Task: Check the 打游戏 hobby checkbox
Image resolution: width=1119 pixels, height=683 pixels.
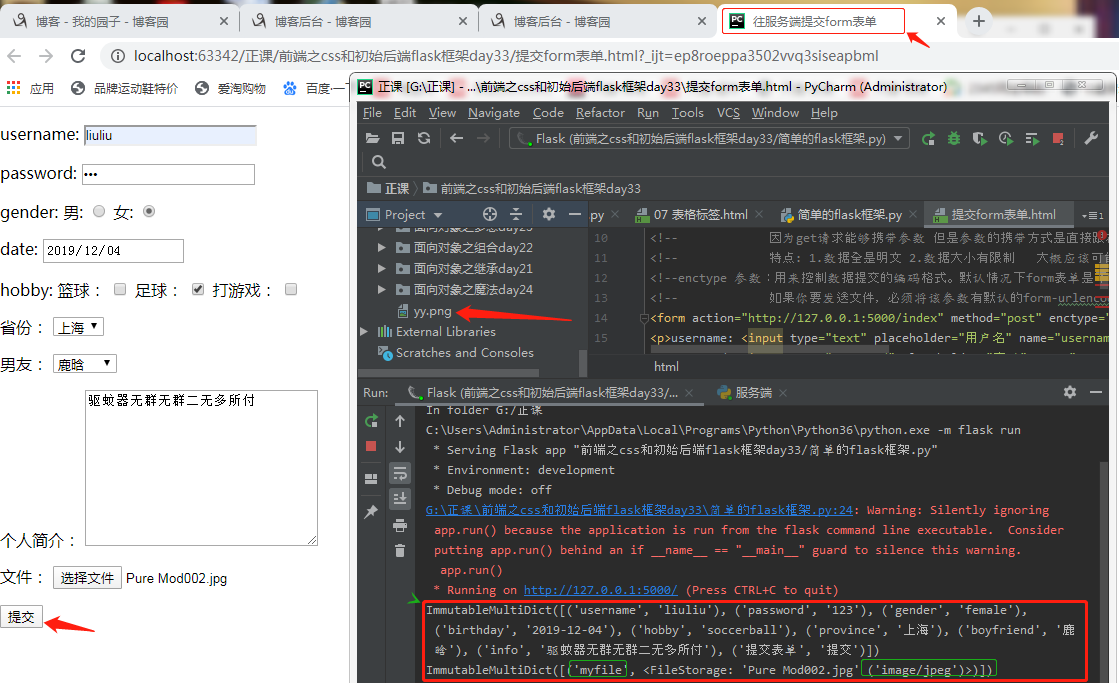Action: click(290, 289)
